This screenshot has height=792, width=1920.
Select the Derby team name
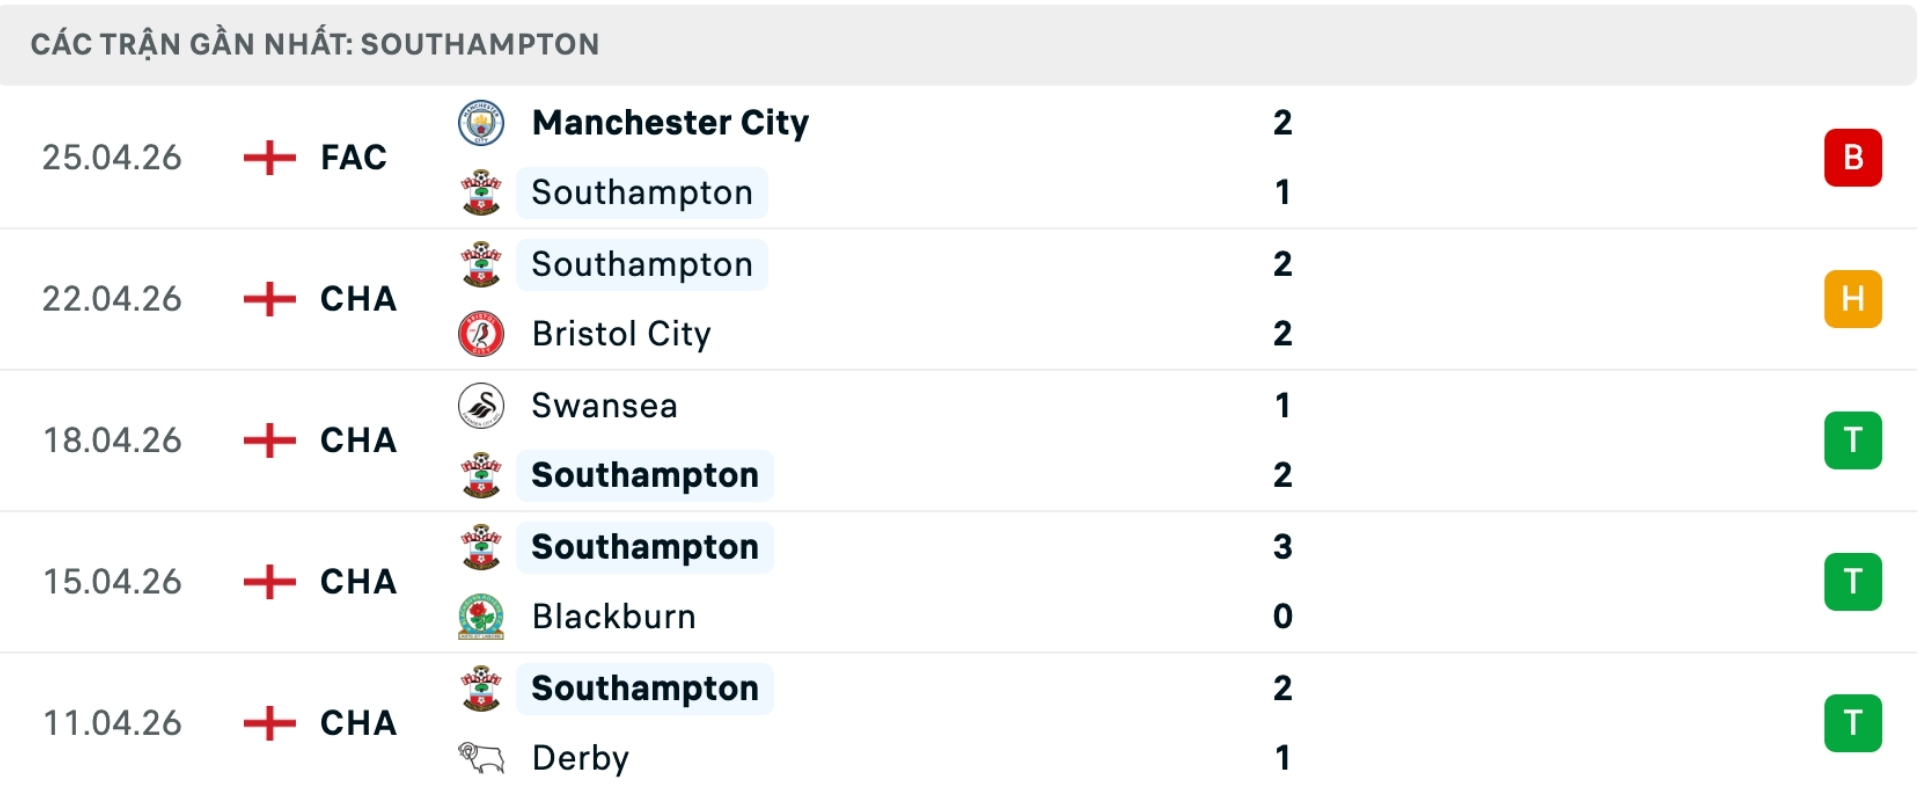[580, 758]
